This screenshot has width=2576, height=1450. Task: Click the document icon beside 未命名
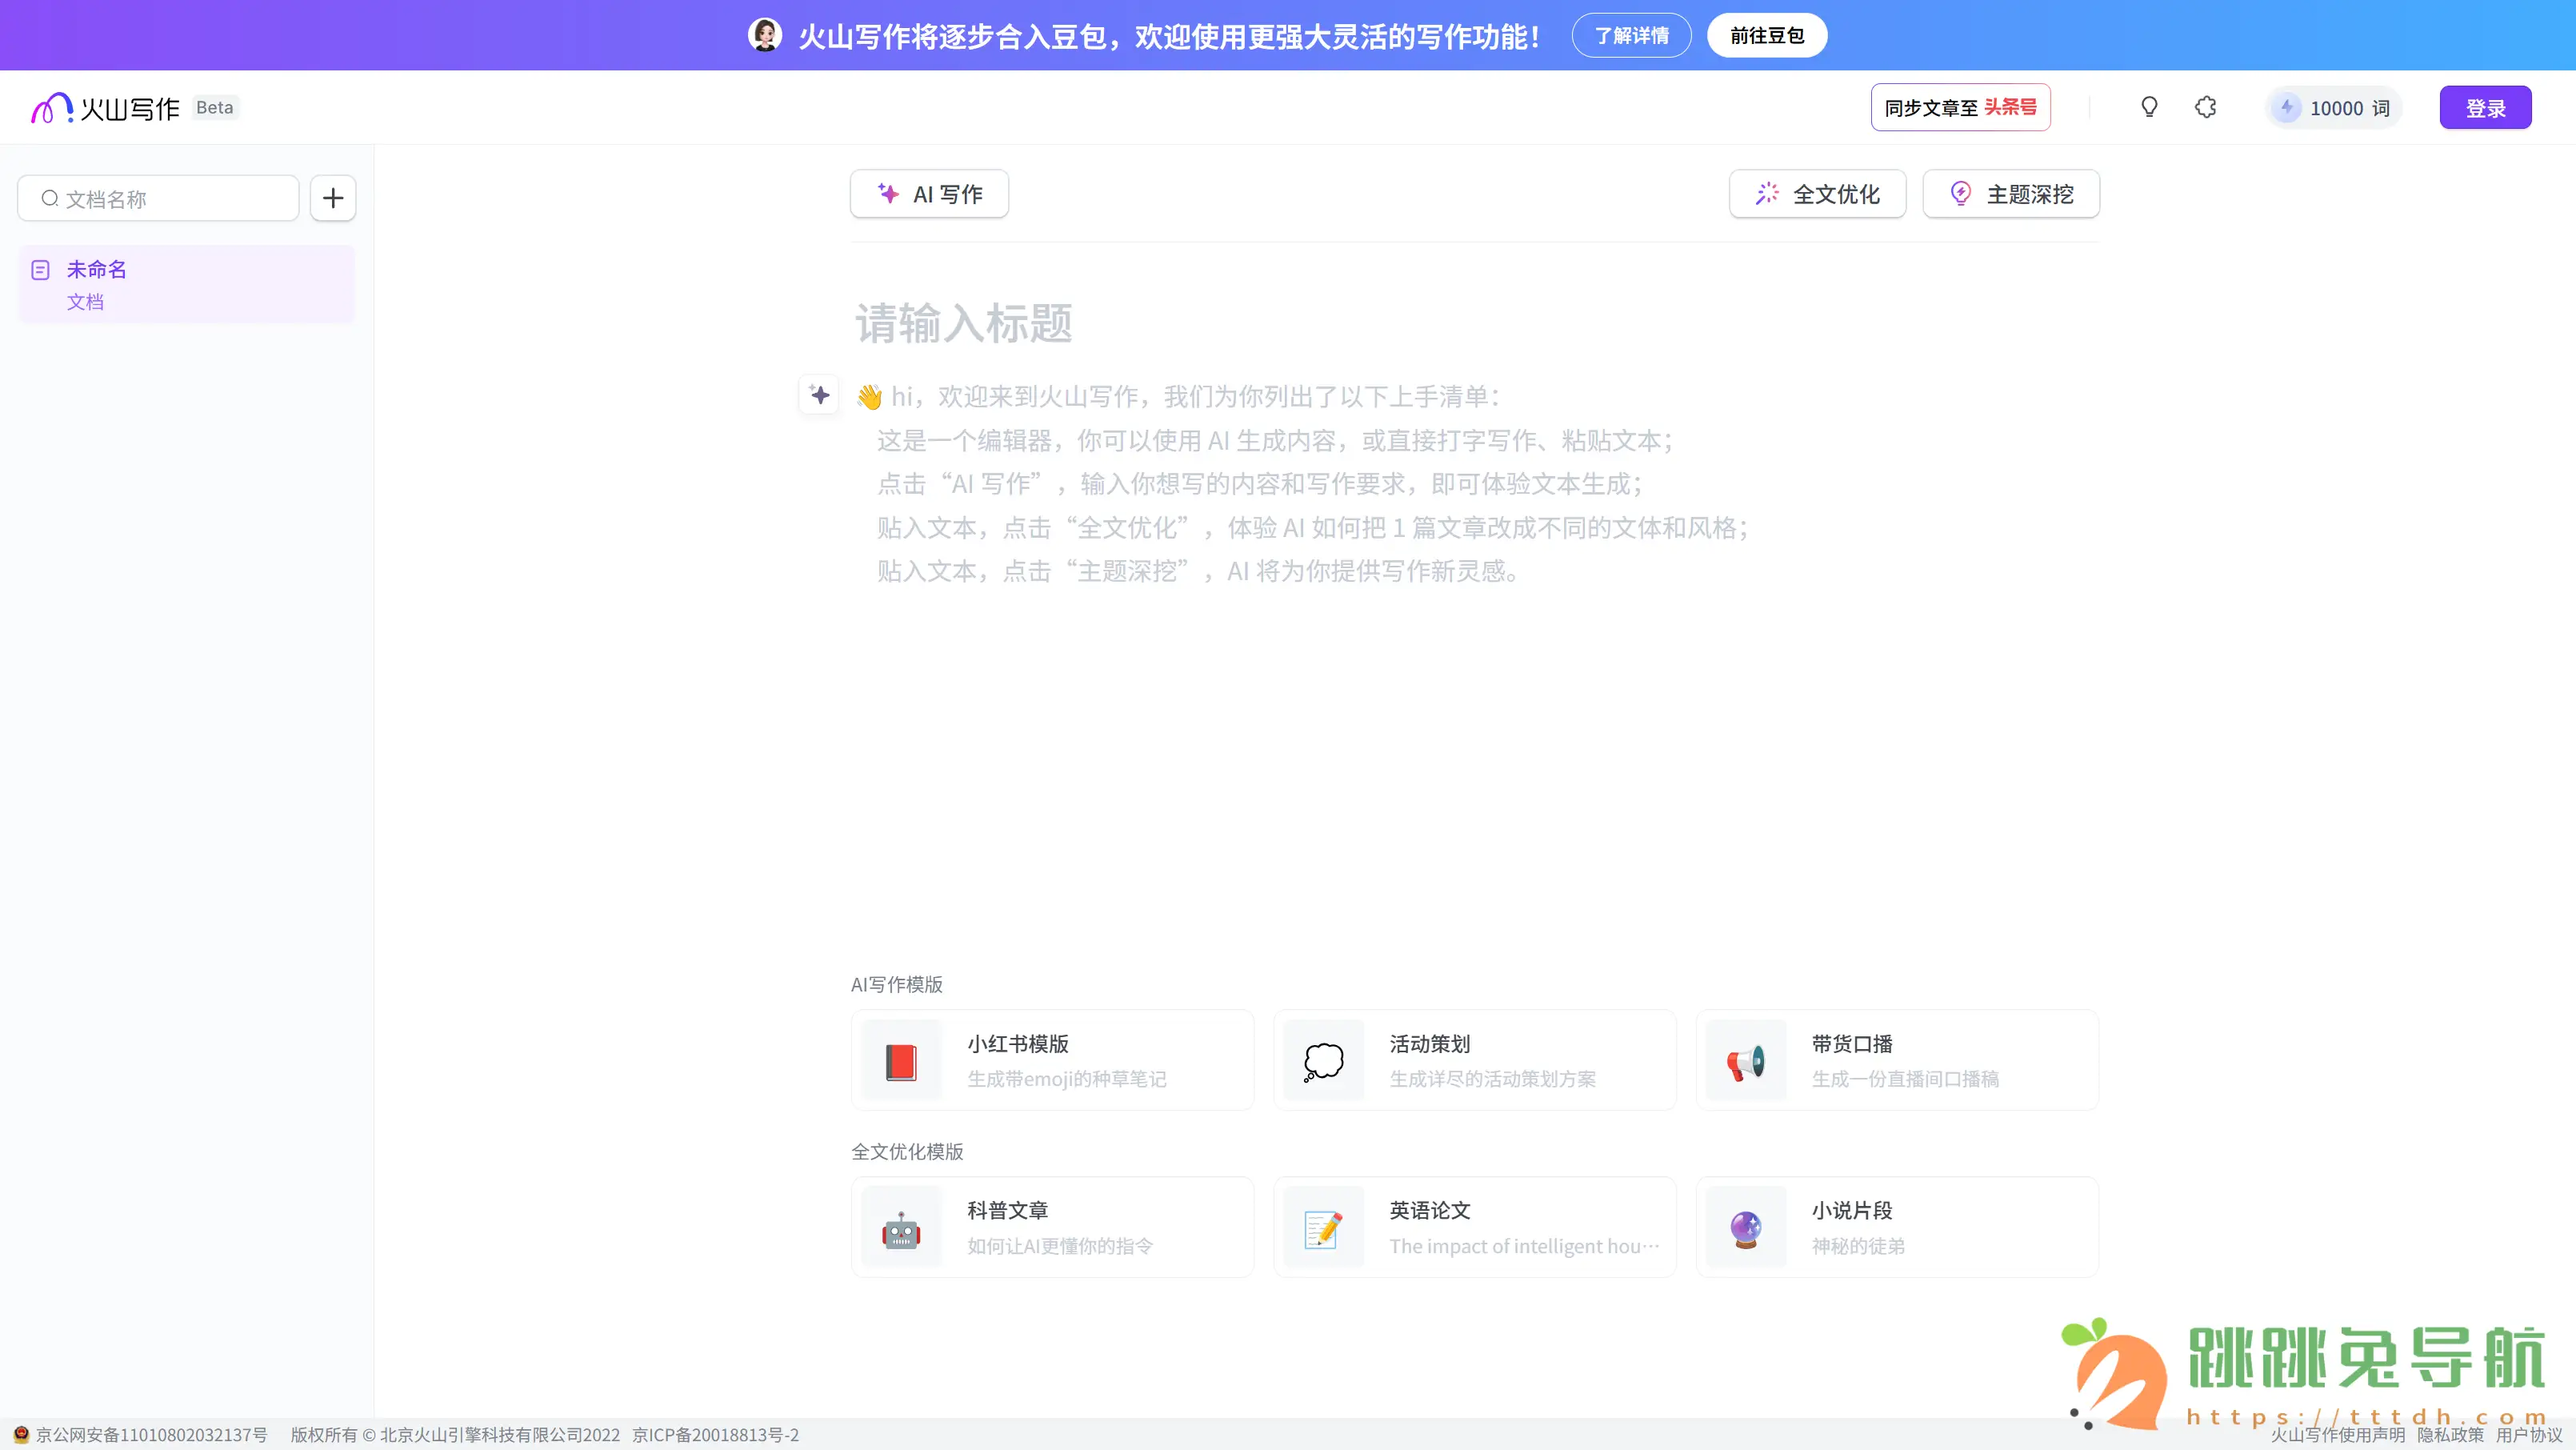pyautogui.click(x=40, y=270)
